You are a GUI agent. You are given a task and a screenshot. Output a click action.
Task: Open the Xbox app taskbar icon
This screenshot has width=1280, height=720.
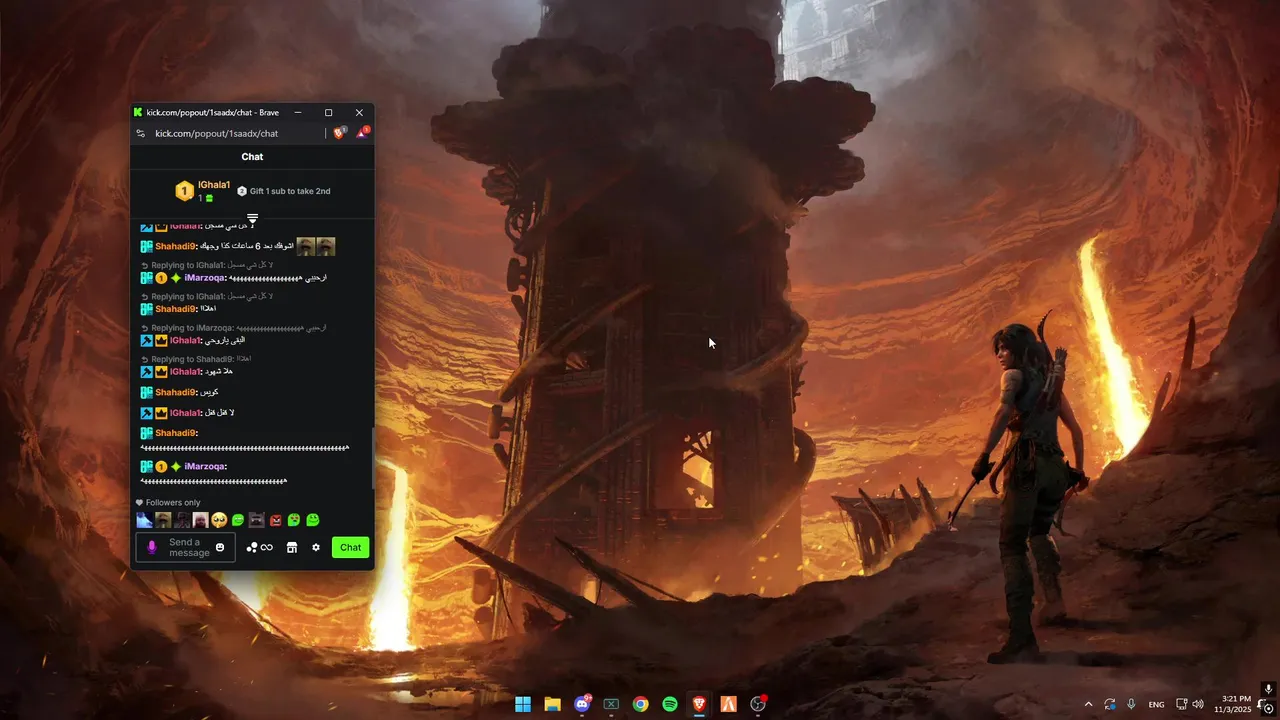point(611,704)
